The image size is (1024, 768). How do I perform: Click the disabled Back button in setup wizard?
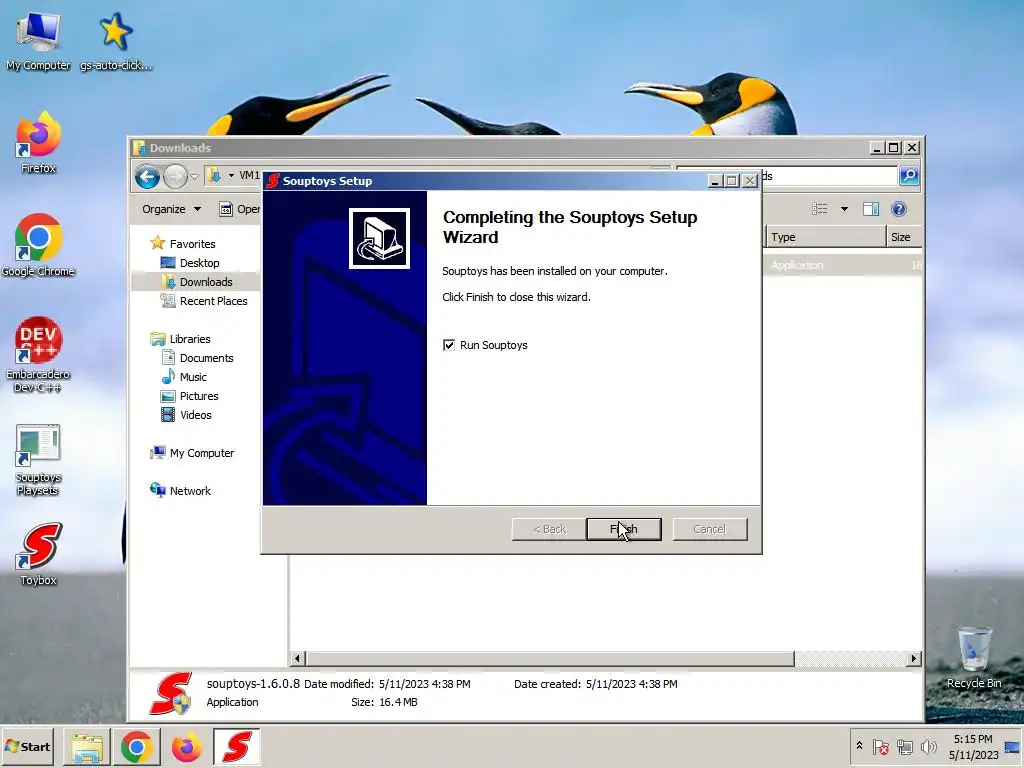(549, 529)
